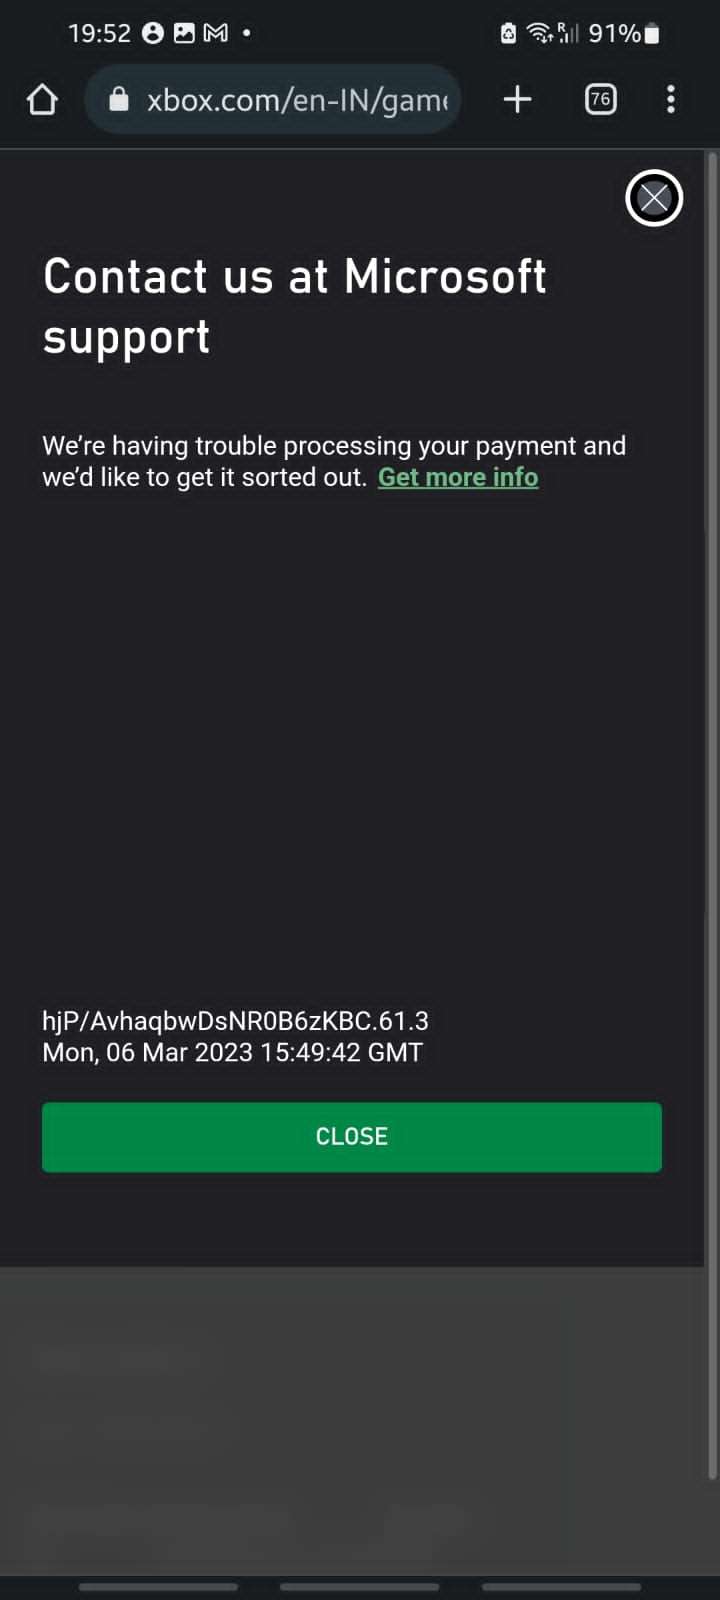The width and height of the screenshot is (720, 1600).
Task: Tap the Gmail notification icon in status bar
Action: (215, 33)
